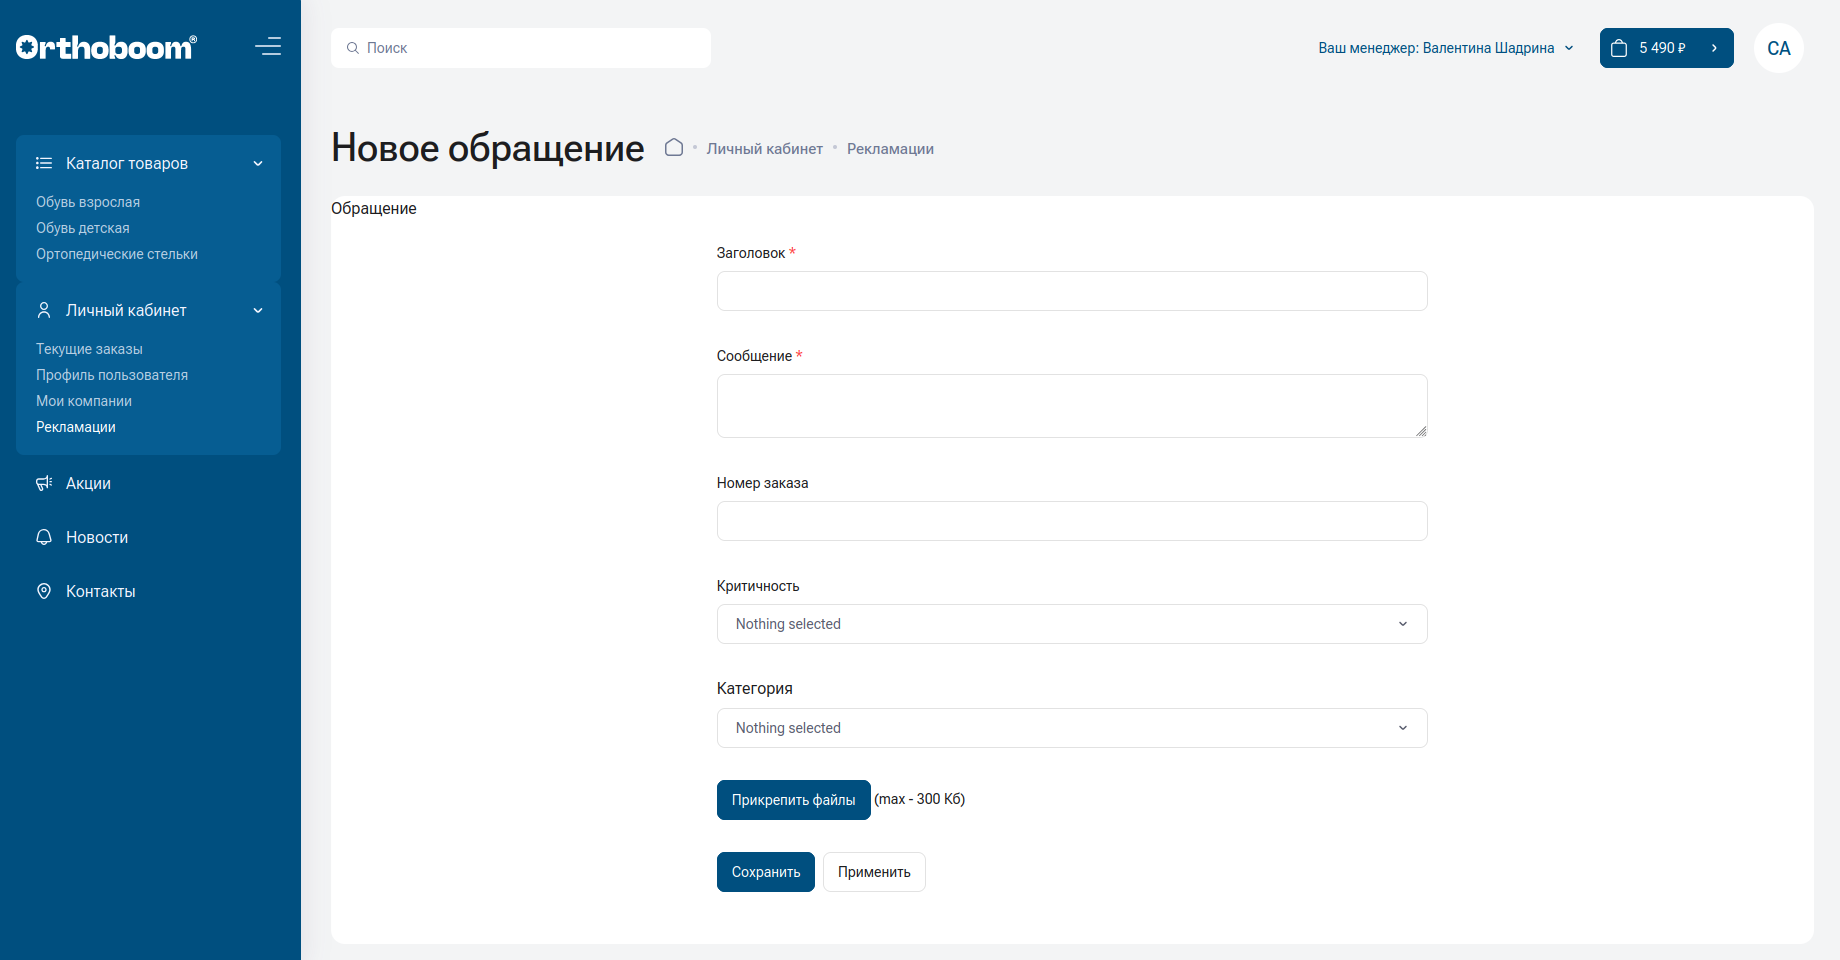Select Мои компании in the sidebar
Screen dimensions: 1840x960
click(84, 400)
